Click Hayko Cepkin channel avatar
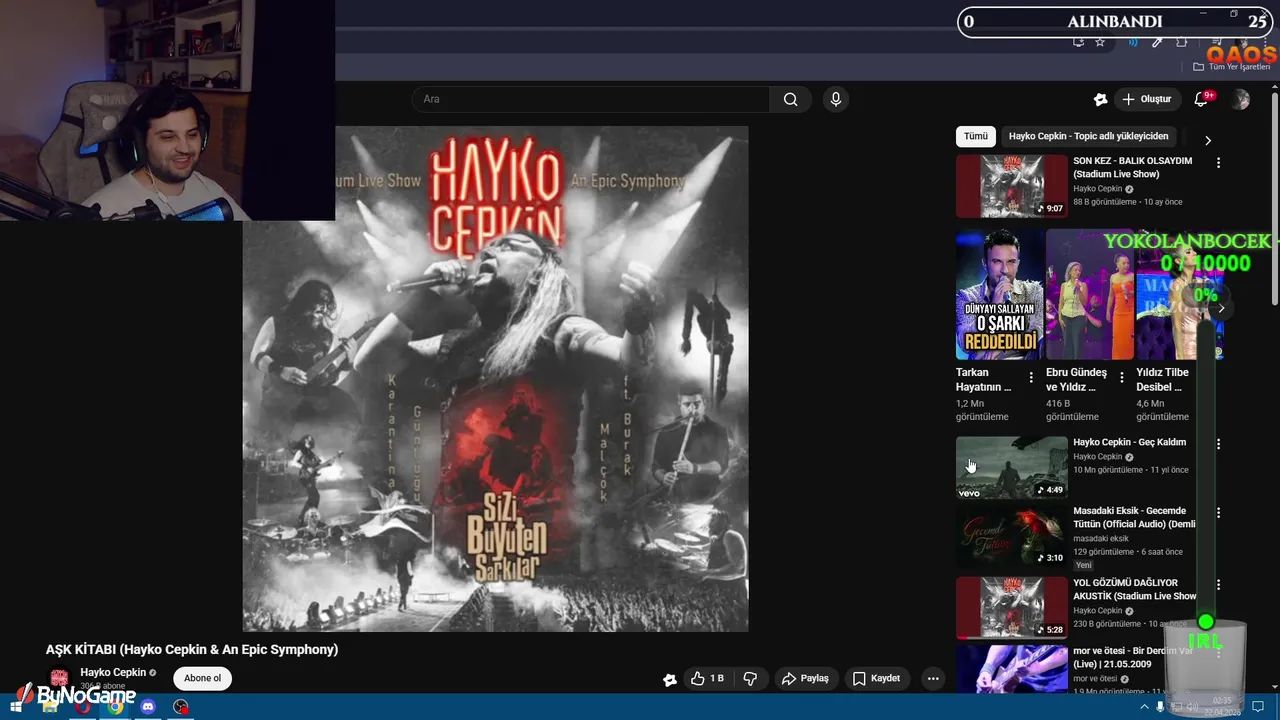Screen dimensions: 1280x720 tap(60, 679)
